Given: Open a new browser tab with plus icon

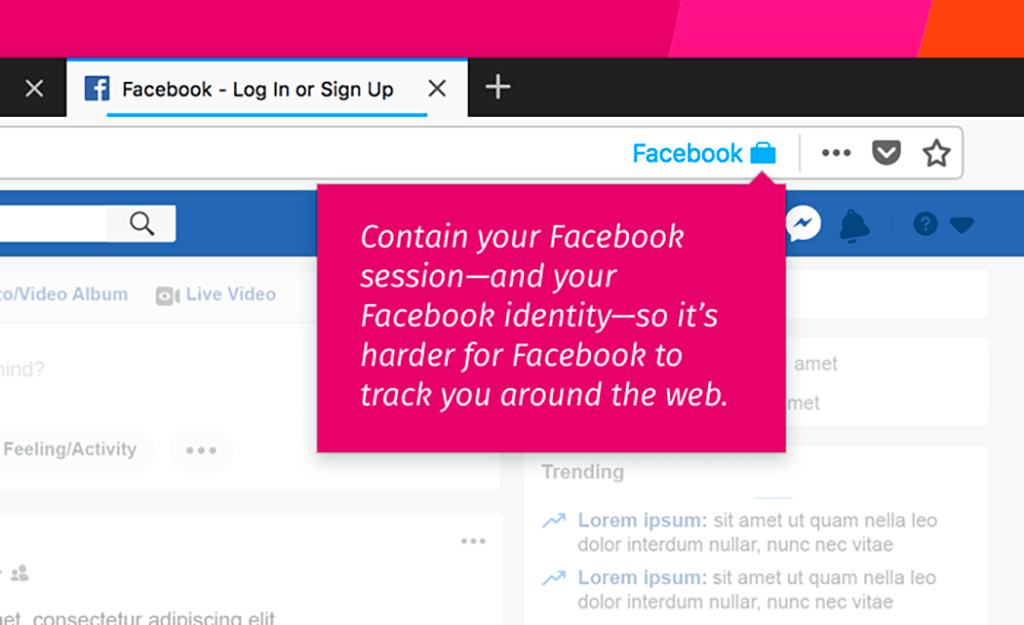Looking at the screenshot, I should pyautogui.click(x=498, y=87).
